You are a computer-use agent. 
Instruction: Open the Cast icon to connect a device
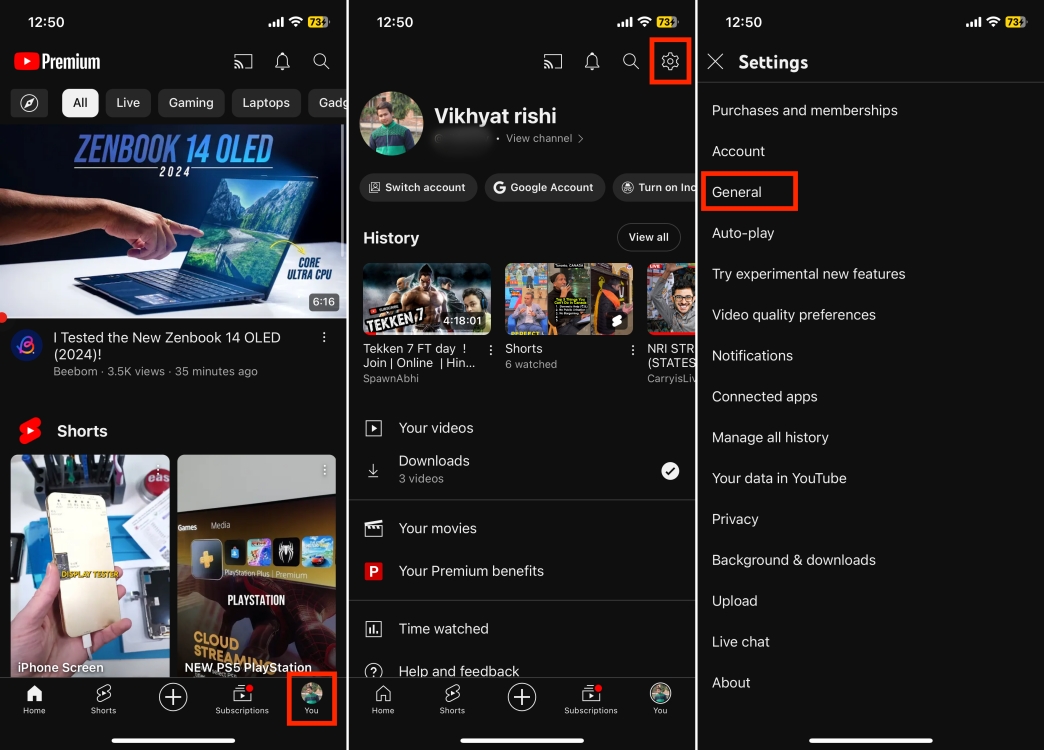pyautogui.click(x=242, y=61)
